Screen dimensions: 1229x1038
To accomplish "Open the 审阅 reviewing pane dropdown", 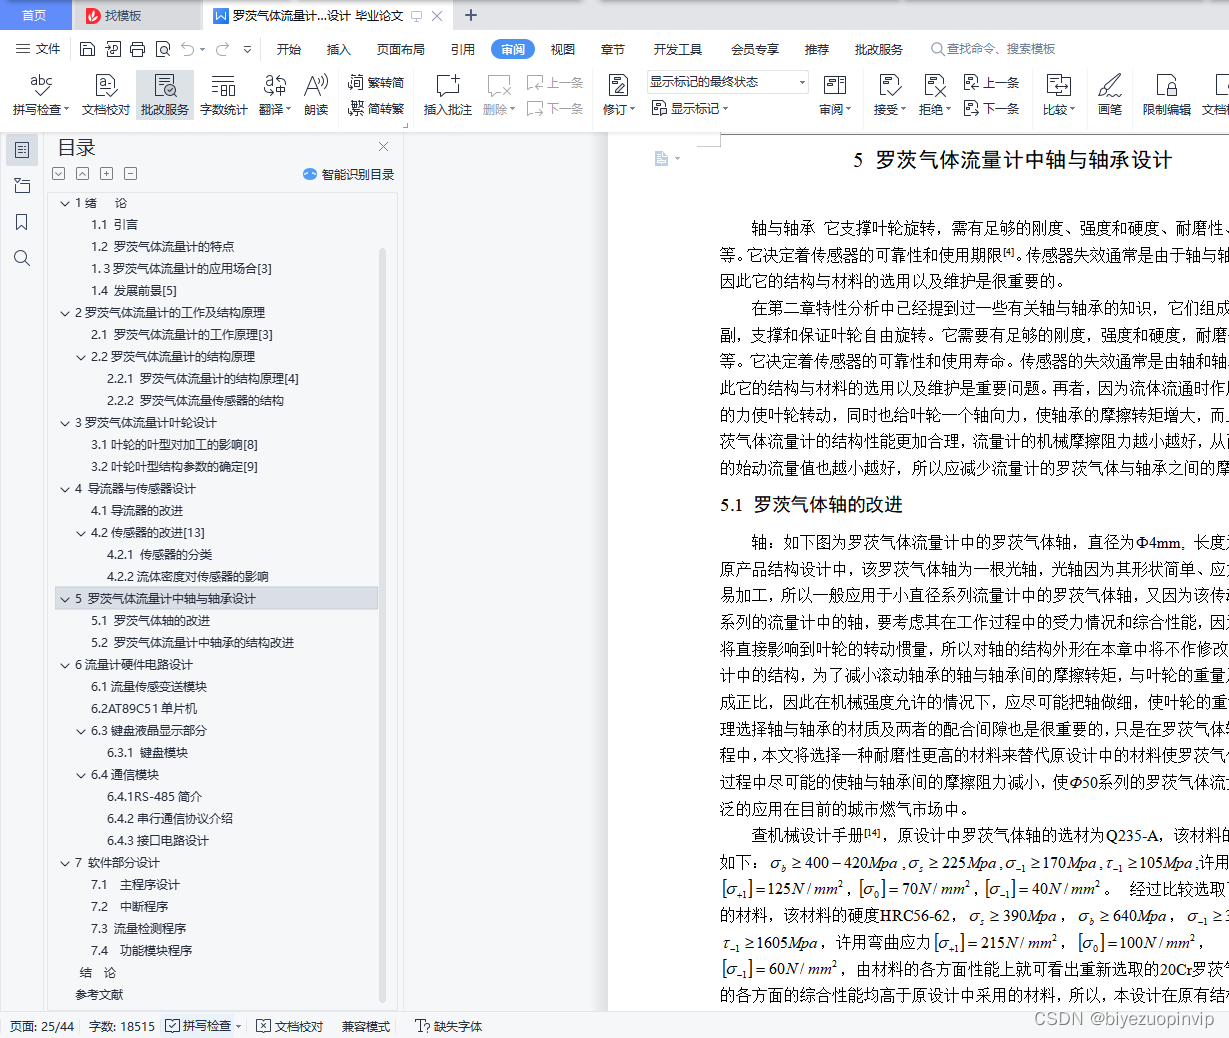I will [x=836, y=95].
